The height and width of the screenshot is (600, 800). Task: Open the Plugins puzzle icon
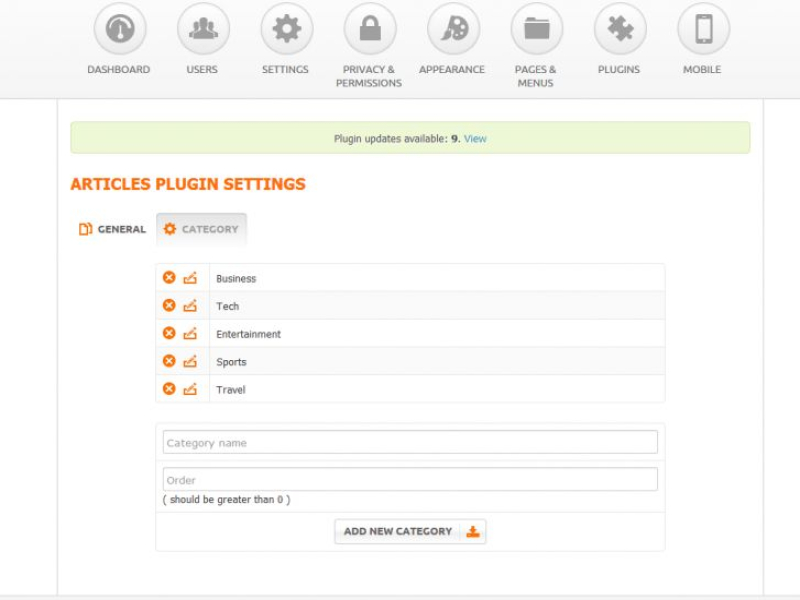tap(619, 29)
